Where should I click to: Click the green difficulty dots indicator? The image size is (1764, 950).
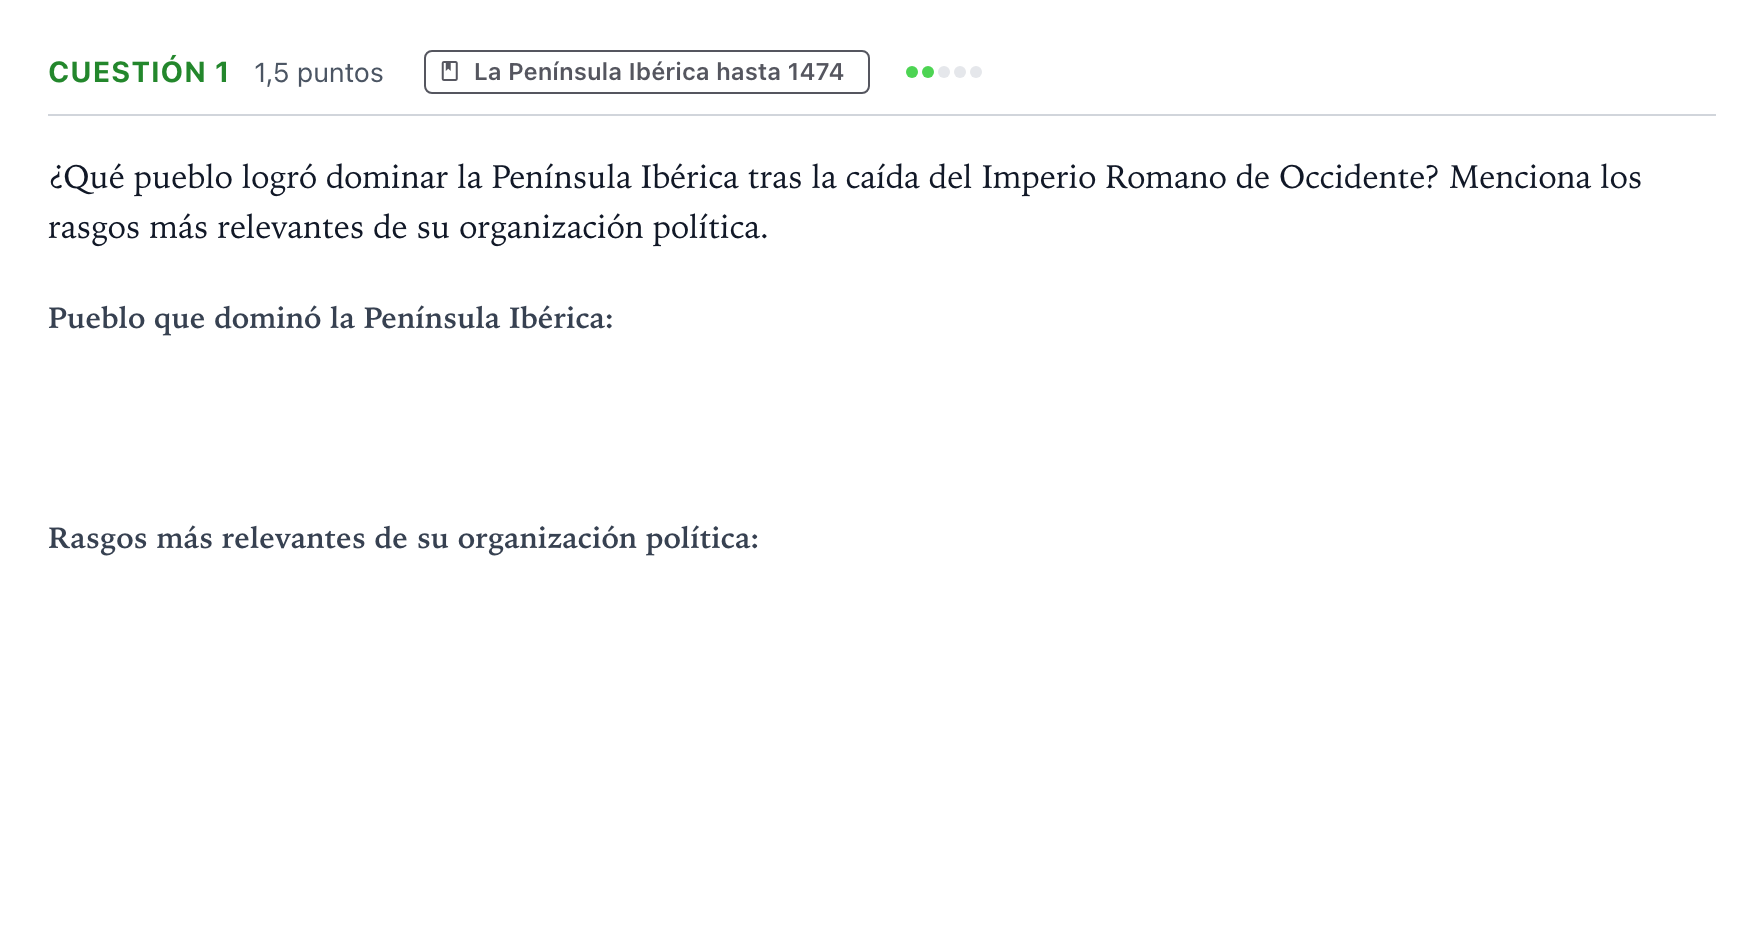click(943, 72)
